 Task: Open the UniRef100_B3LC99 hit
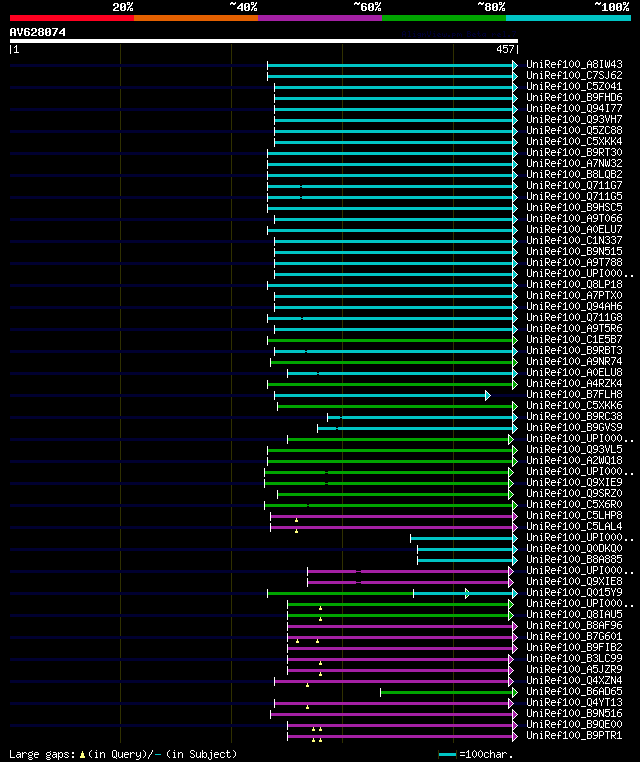point(574,658)
